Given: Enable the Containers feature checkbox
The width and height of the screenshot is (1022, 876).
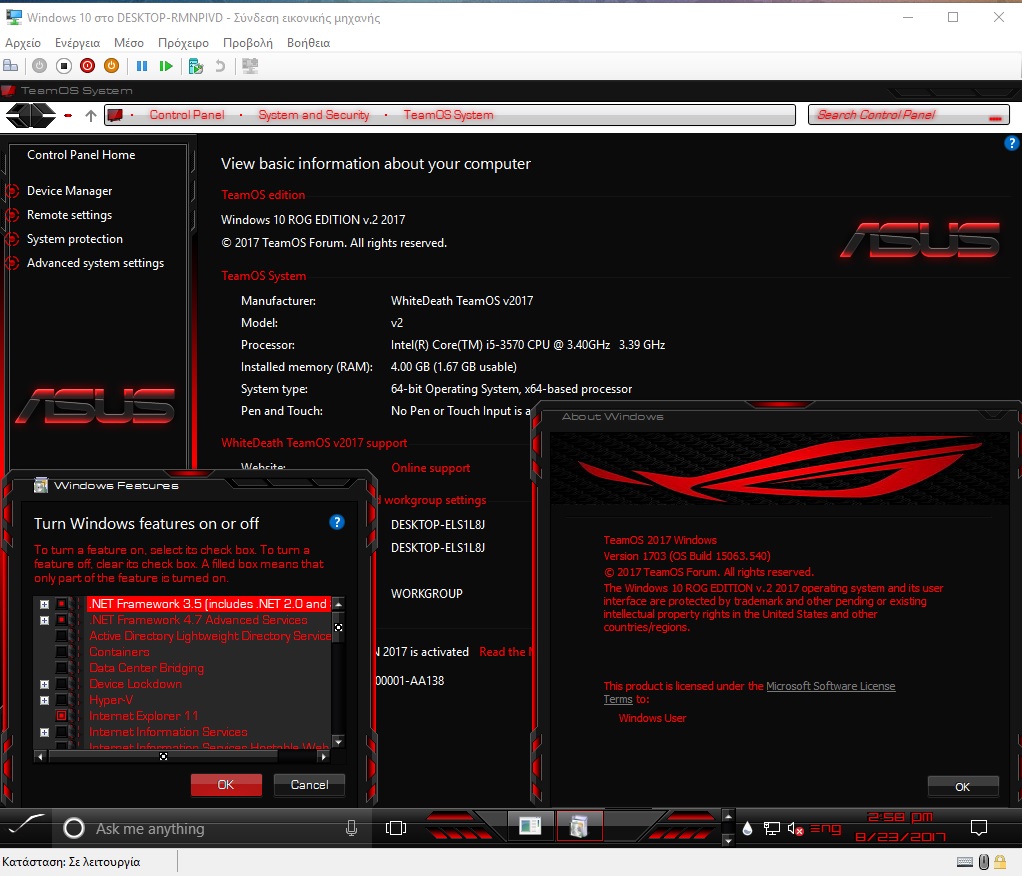Looking at the screenshot, I should pyautogui.click(x=61, y=652).
